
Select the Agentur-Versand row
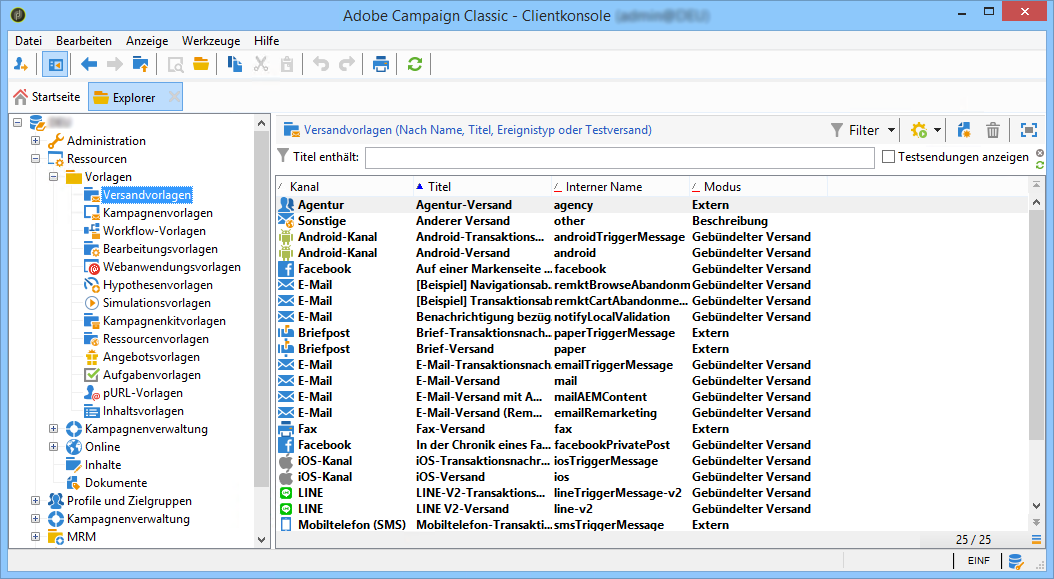click(x=652, y=204)
